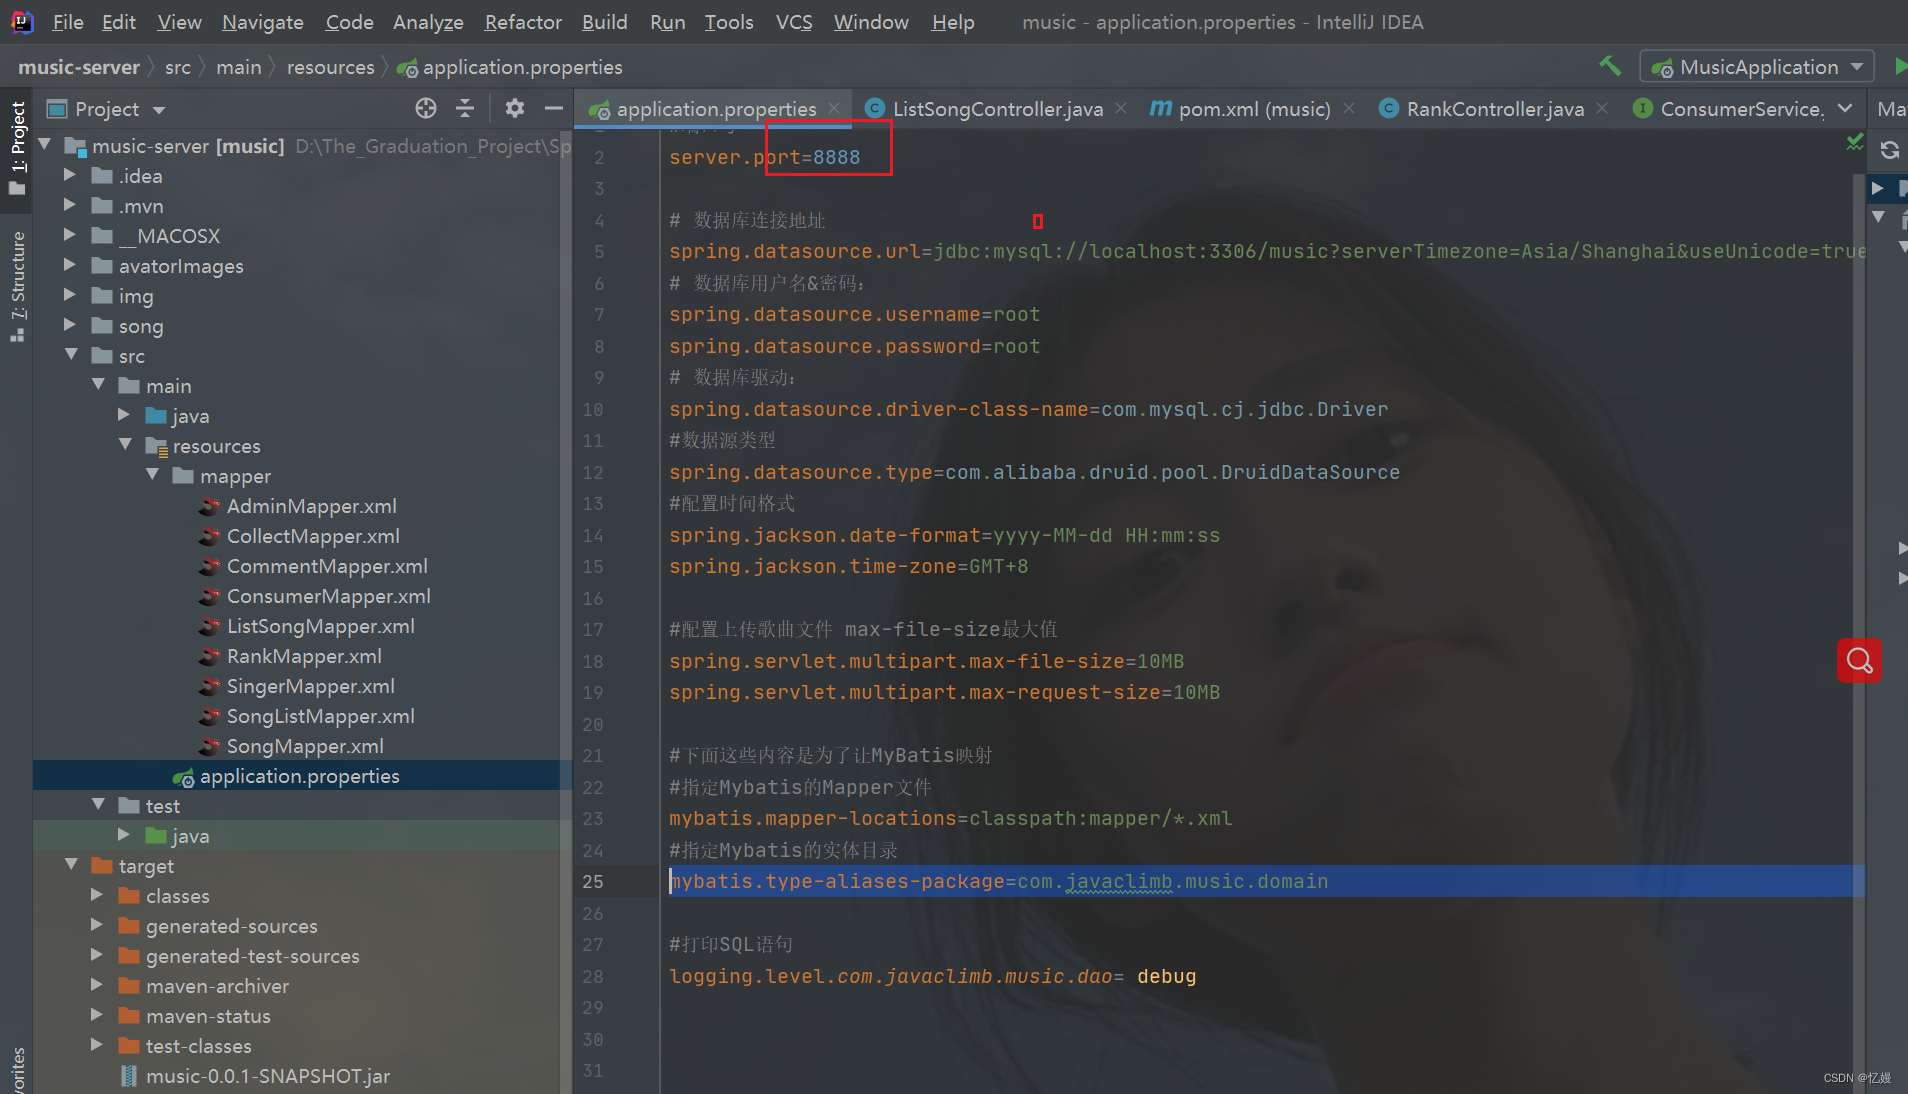Expand the java folder under main
The image size is (1908, 1094).
pos(124,414)
